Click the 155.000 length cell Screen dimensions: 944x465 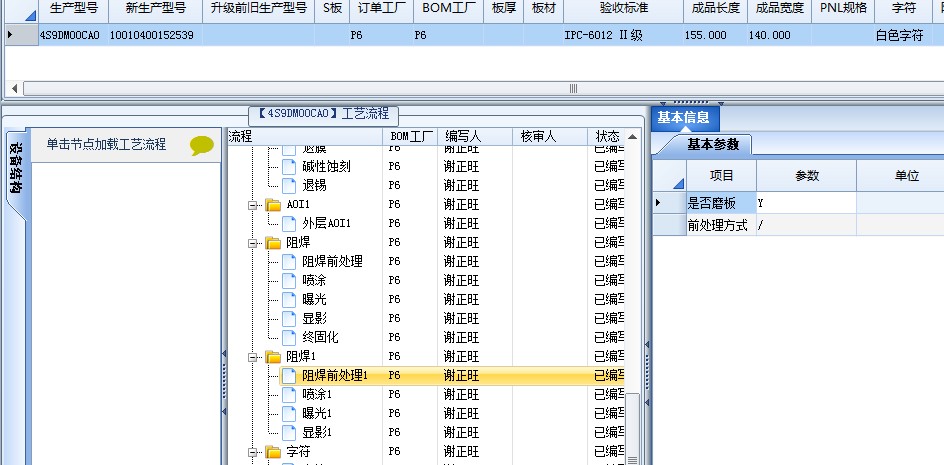click(x=715, y=35)
